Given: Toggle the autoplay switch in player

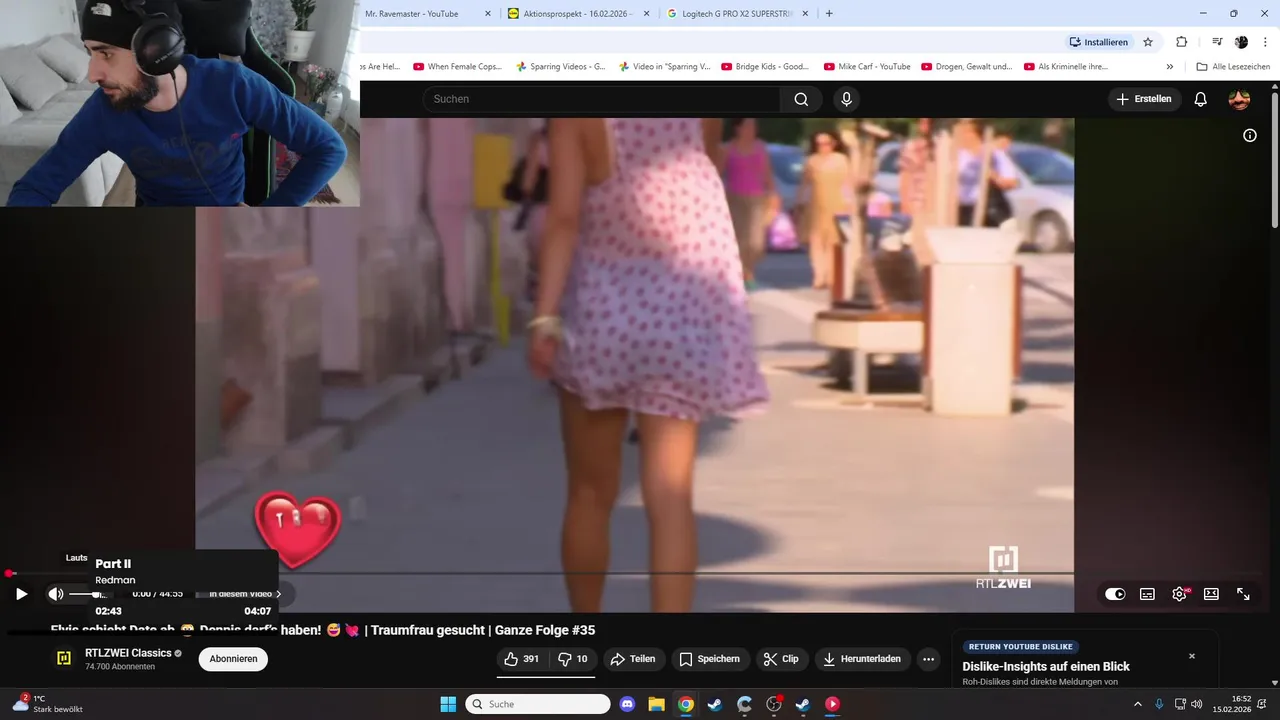Looking at the screenshot, I should pyautogui.click(x=1115, y=594).
